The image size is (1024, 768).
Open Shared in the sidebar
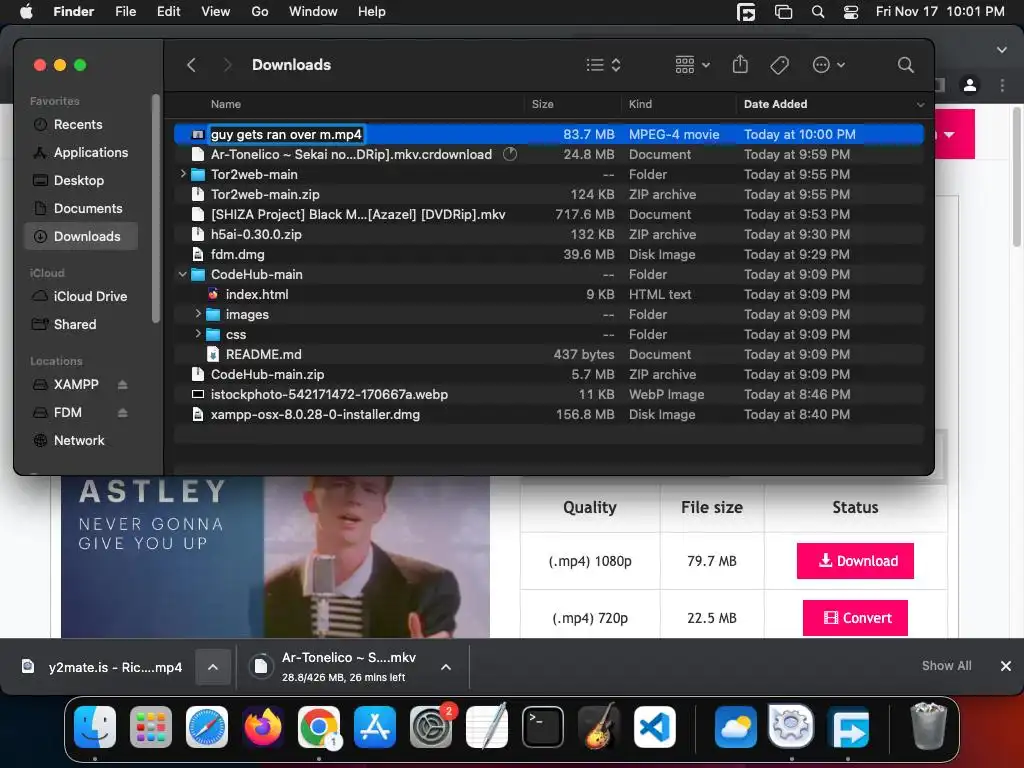pos(80,325)
